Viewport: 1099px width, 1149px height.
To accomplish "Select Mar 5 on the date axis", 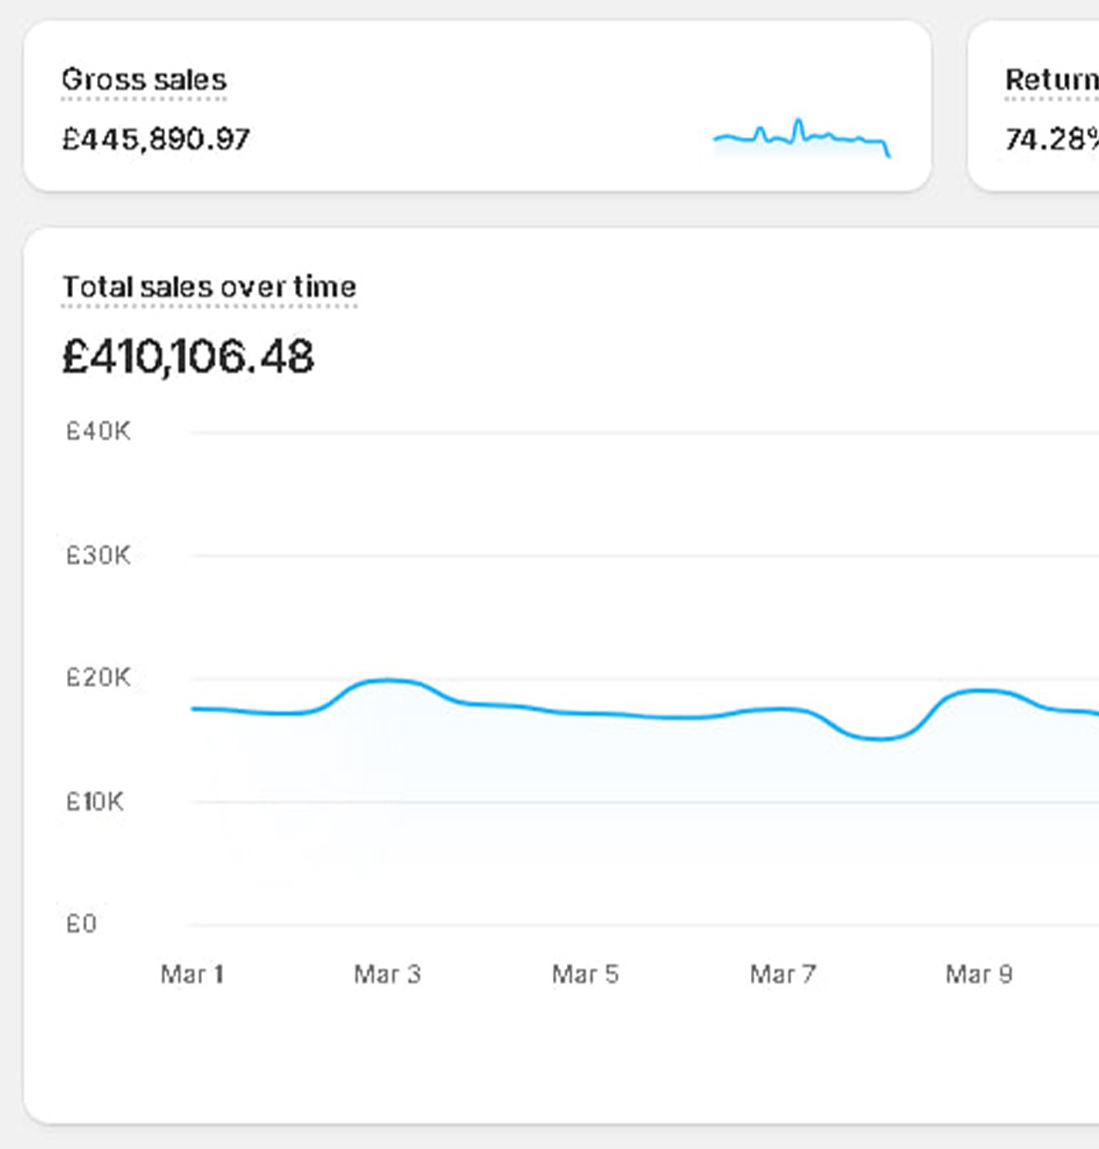I will click(x=585, y=974).
